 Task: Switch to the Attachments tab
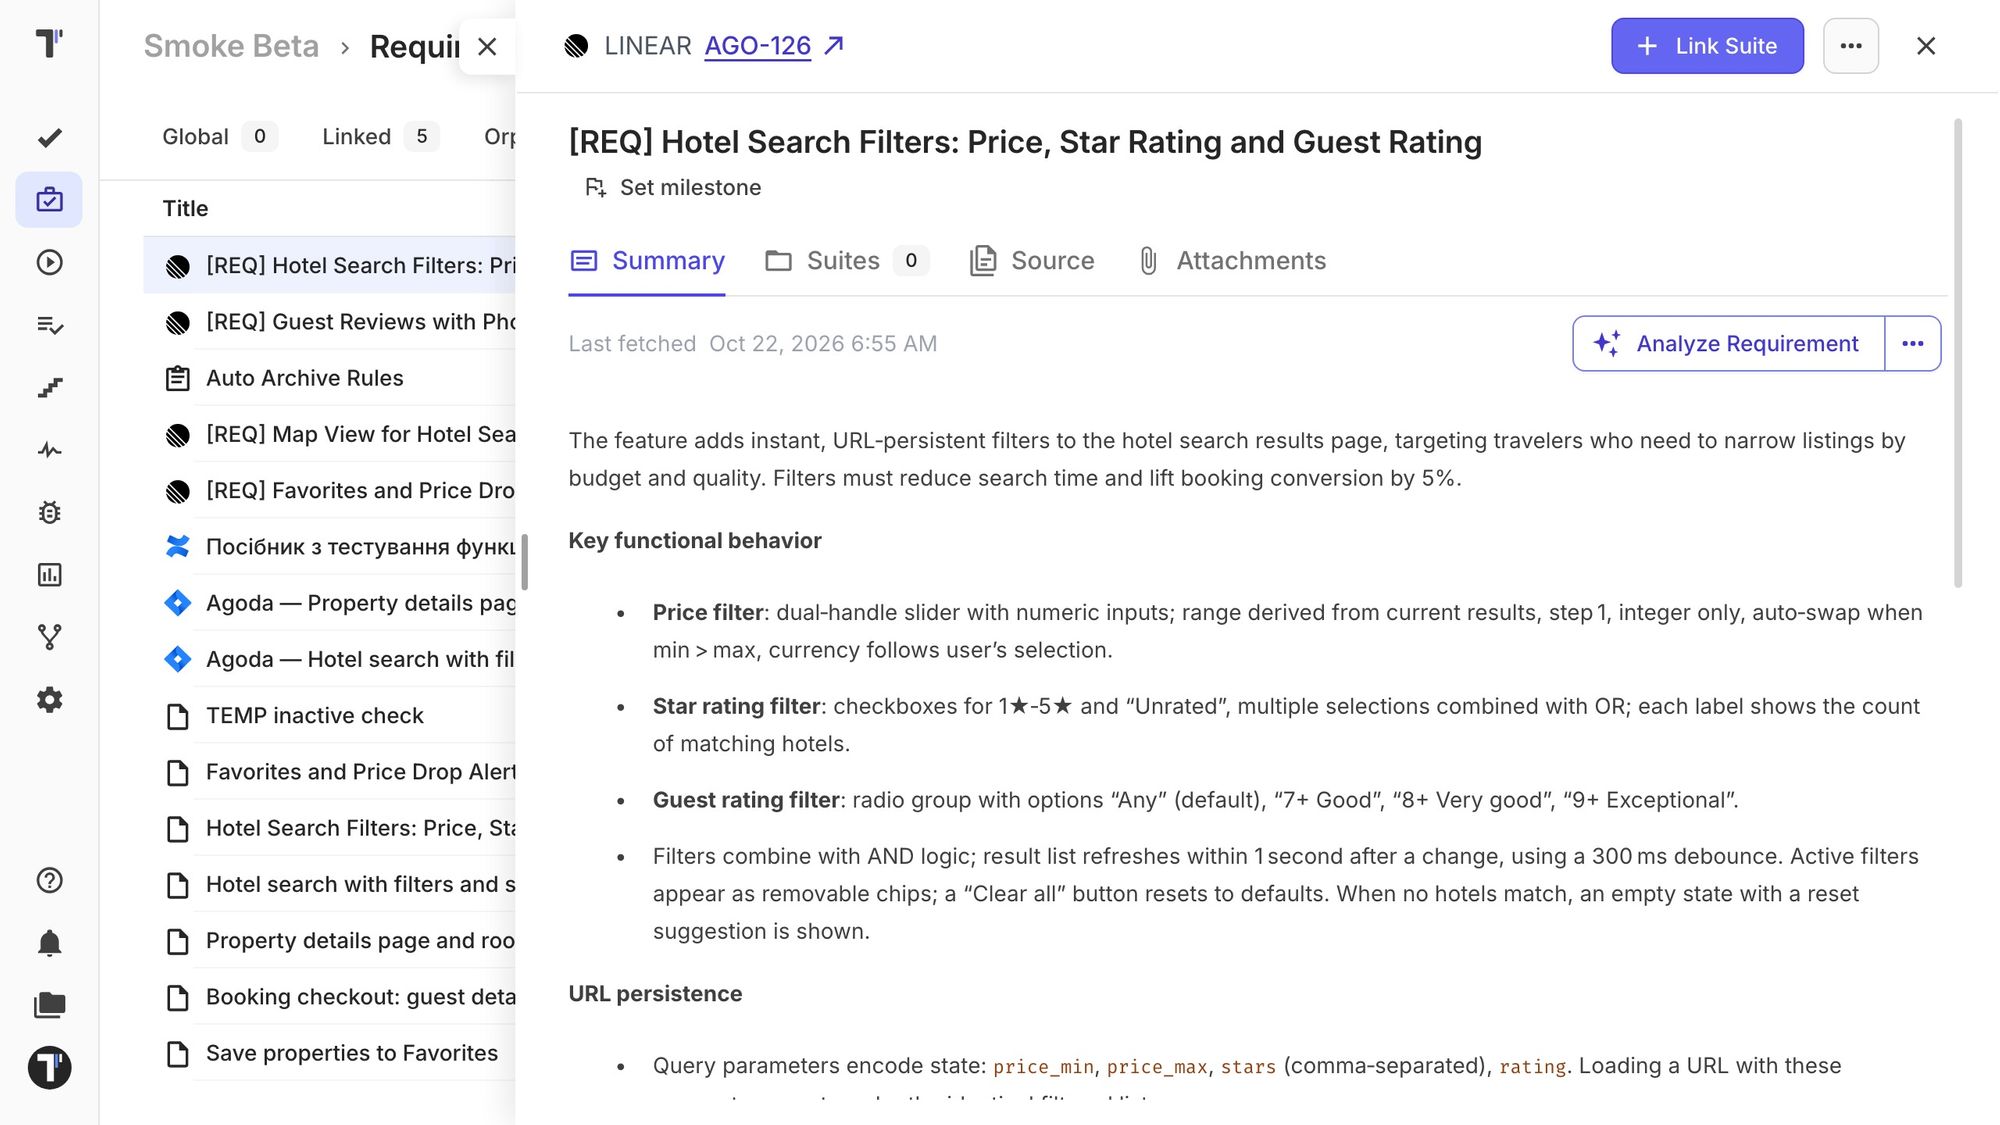pyautogui.click(x=1231, y=261)
